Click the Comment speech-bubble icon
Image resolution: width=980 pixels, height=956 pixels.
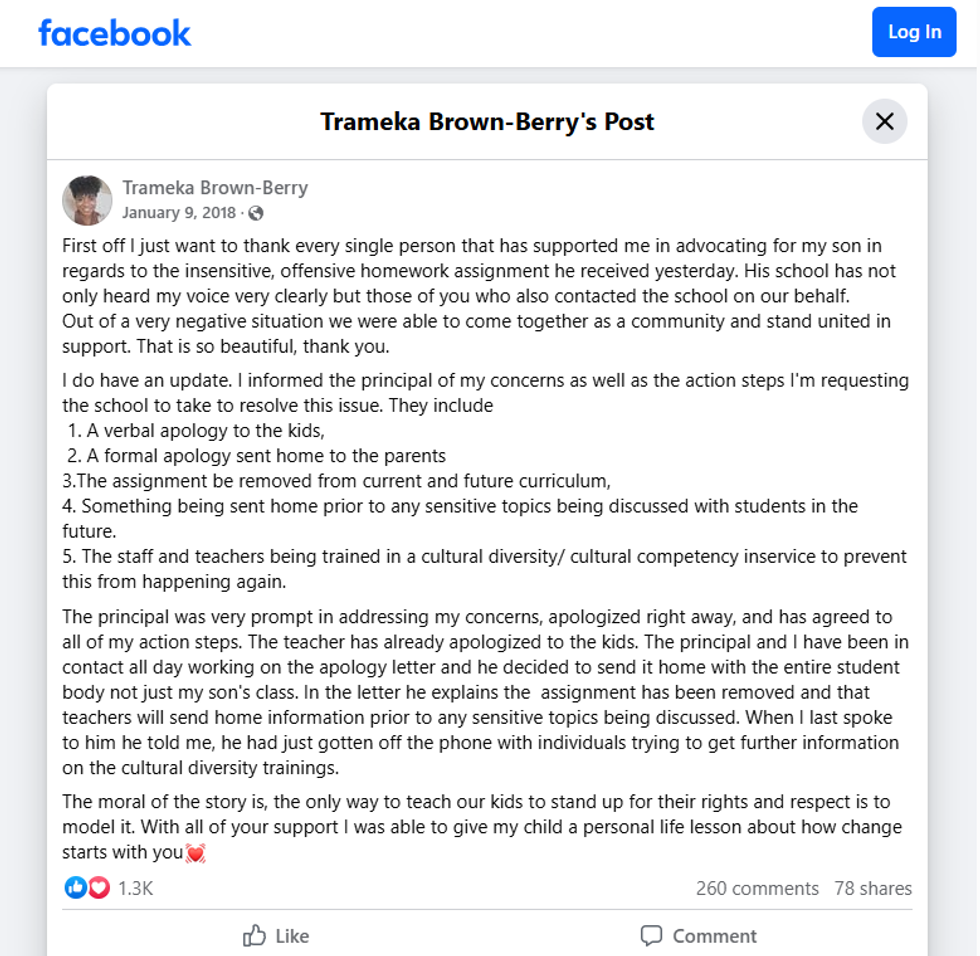[x=651, y=935]
